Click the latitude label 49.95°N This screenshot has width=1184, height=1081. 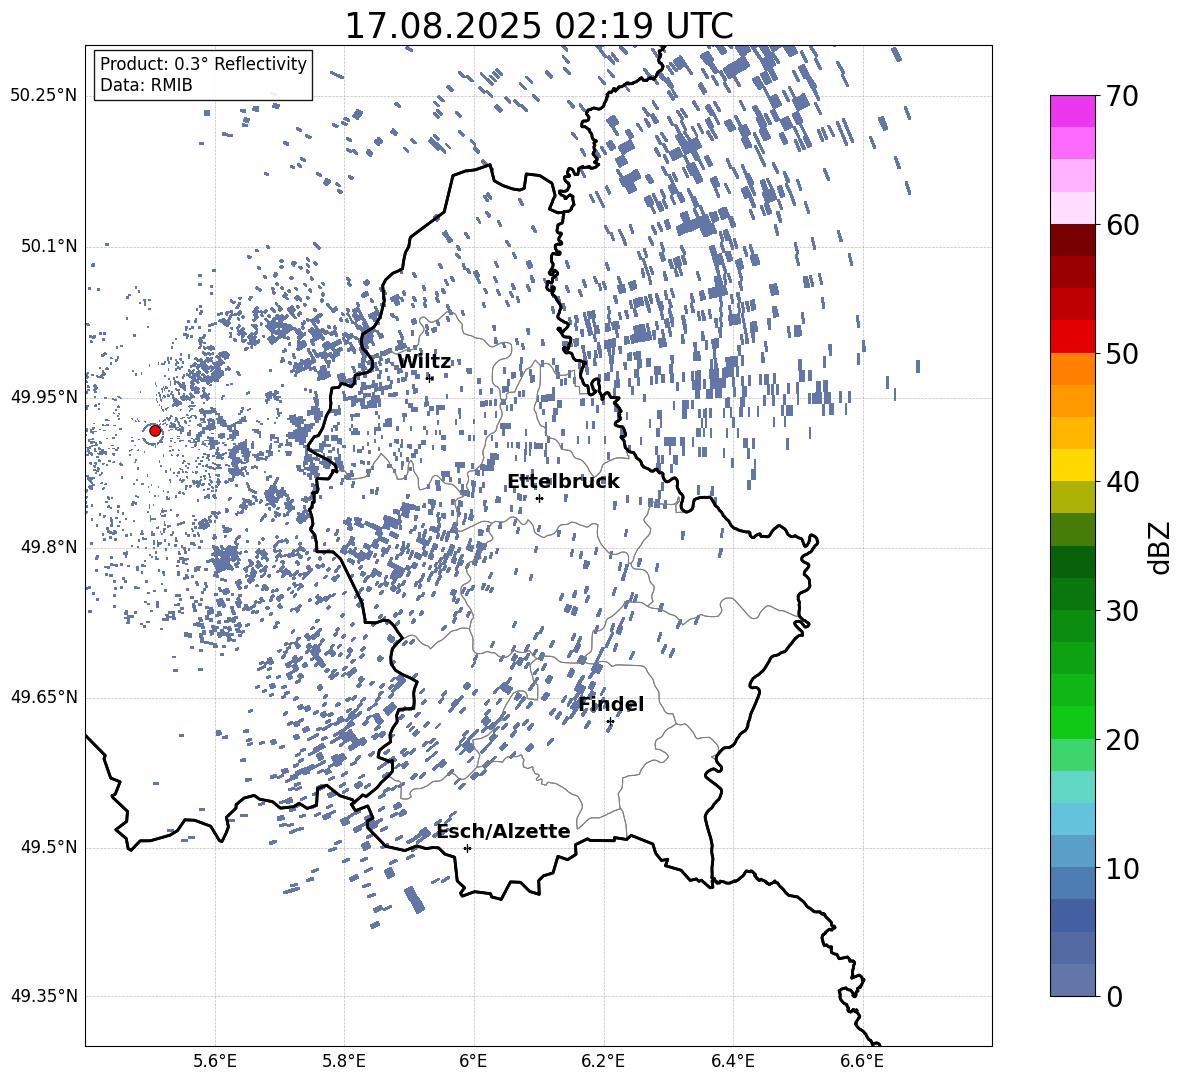click(44, 397)
